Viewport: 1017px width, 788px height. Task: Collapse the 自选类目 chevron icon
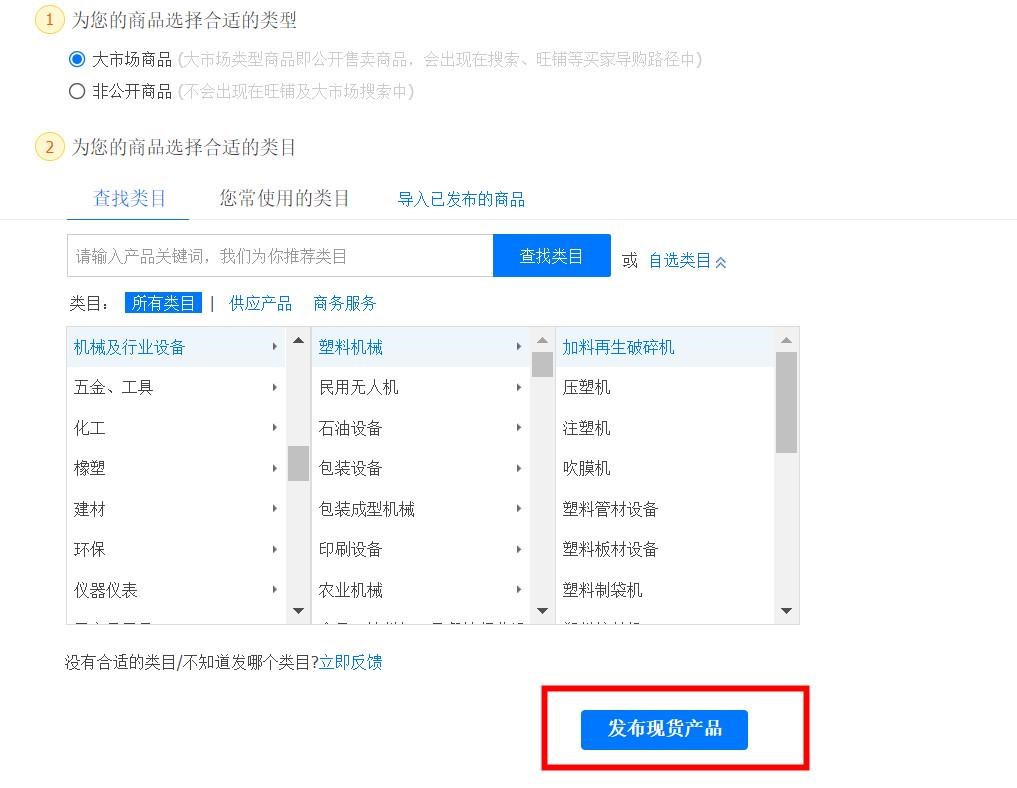point(721,262)
